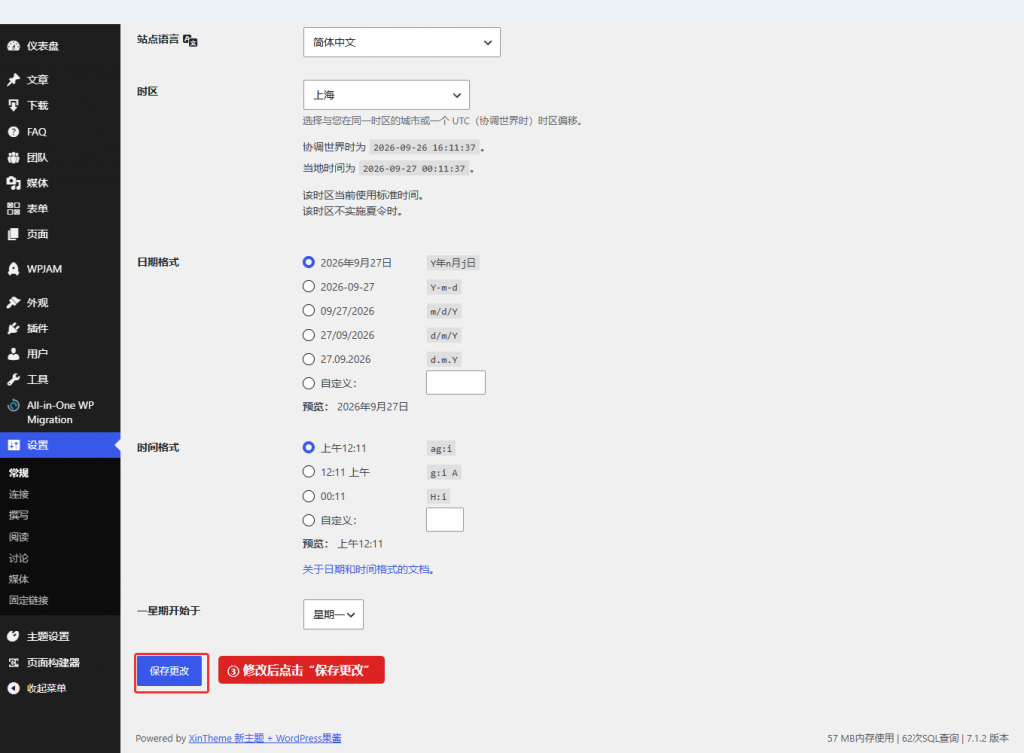The height and width of the screenshot is (753, 1024).
Task: Open the 一星期开始于 星期一 dropdown
Action: [x=333, y=615]
